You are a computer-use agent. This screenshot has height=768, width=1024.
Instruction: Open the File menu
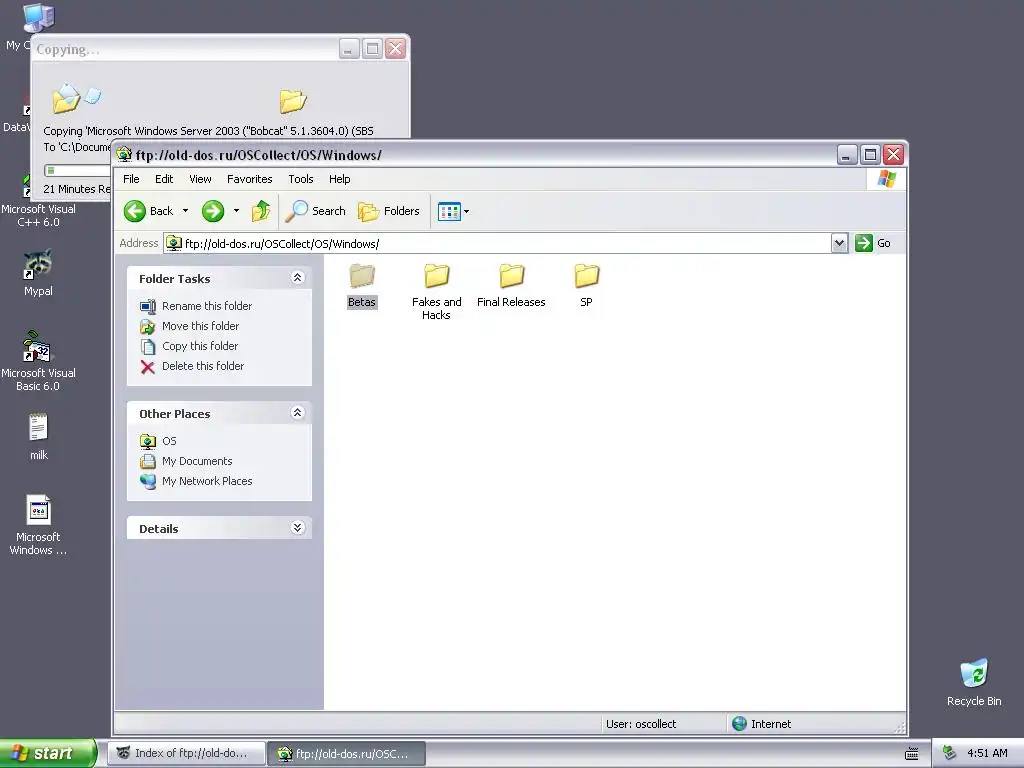coord(131,179)
